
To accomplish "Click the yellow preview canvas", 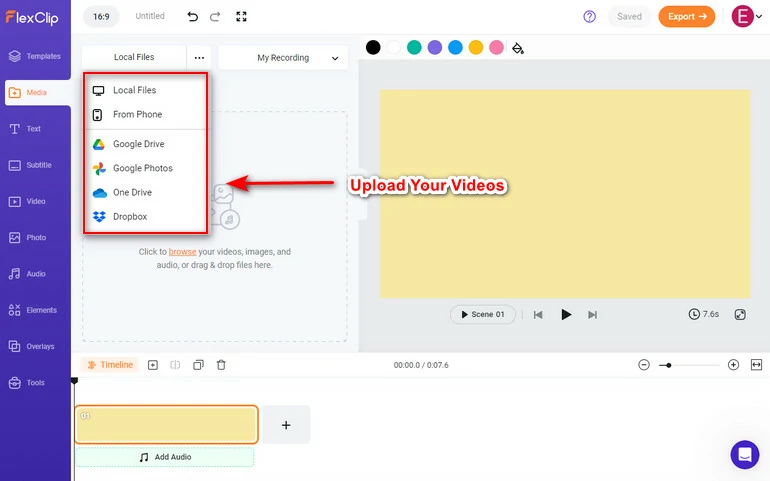I will click(x=565, y=194).
